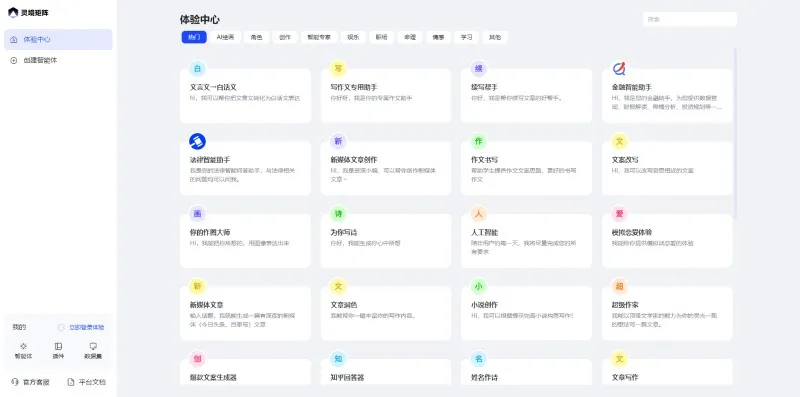Click the 灵境矩阵 logo in the sidebar

pyautogui.click(x=29, y=12)
